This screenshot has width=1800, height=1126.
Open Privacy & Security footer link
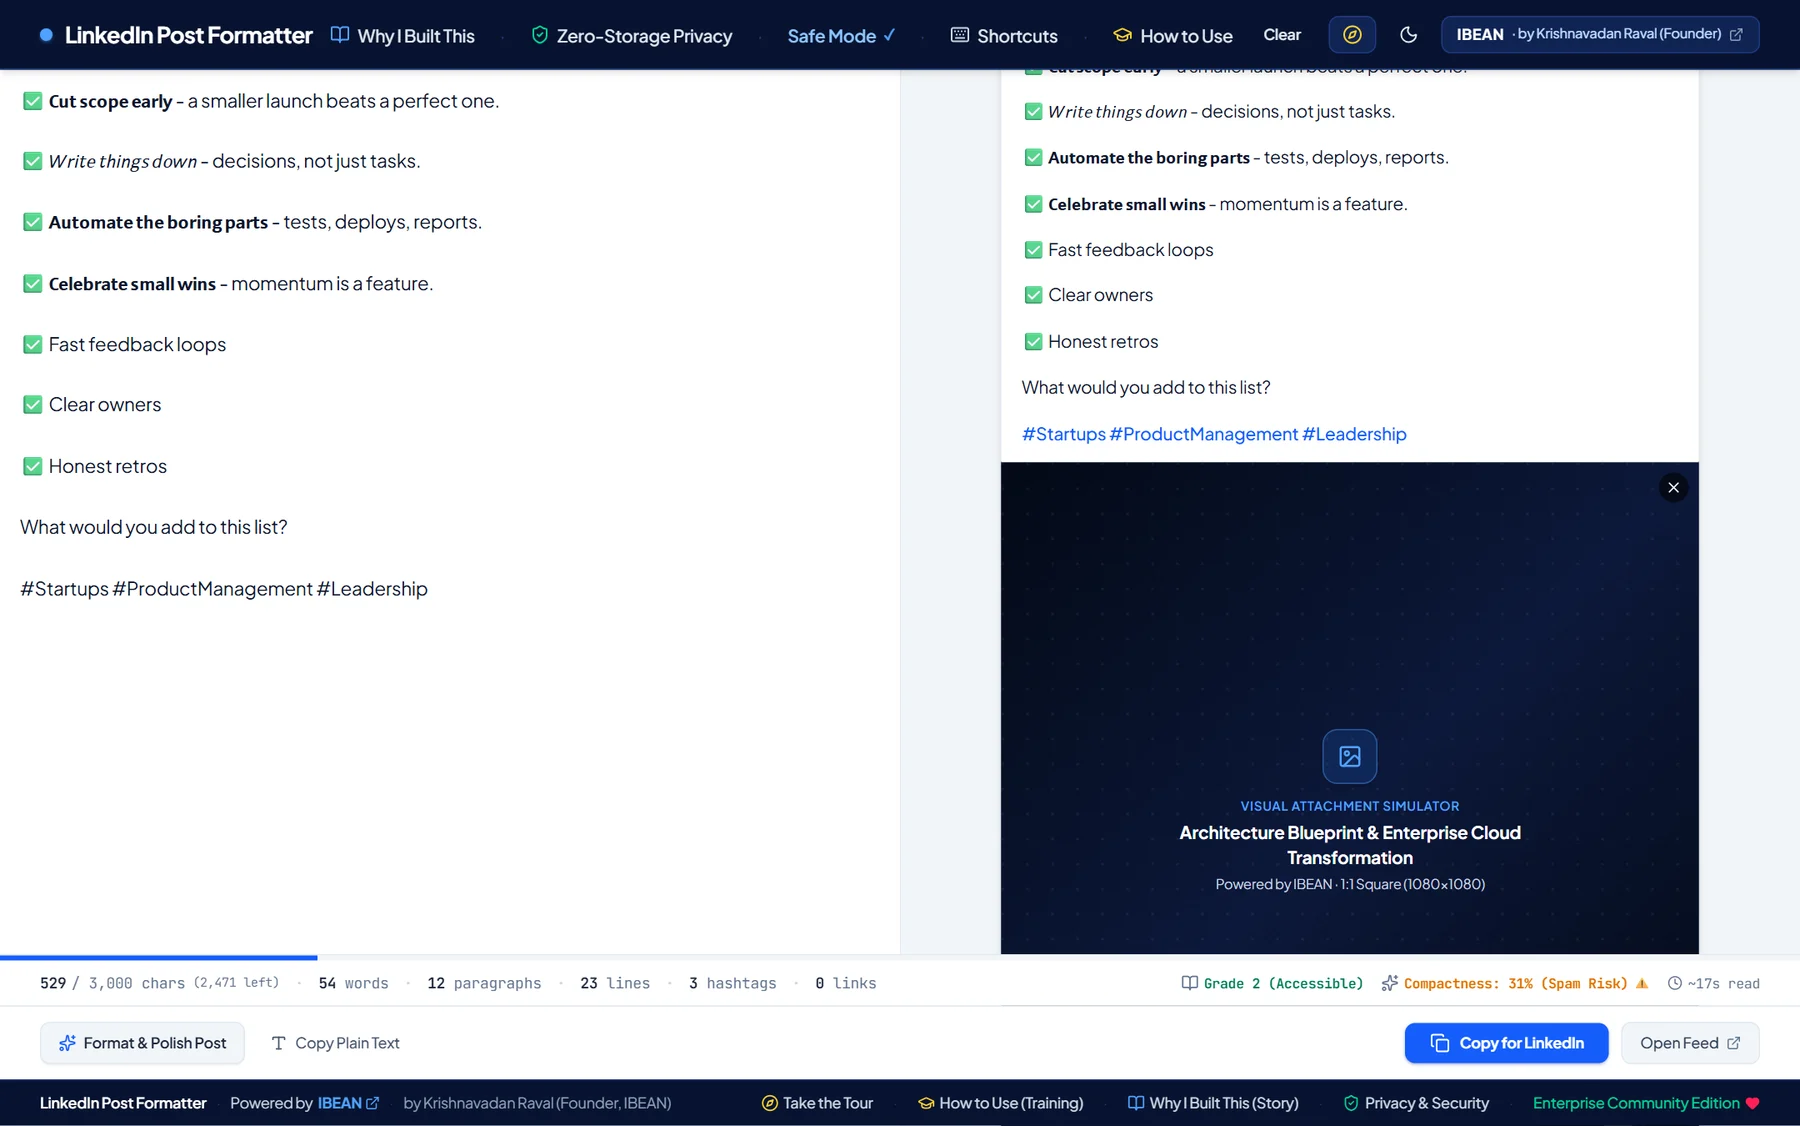click(1416, 1103)
